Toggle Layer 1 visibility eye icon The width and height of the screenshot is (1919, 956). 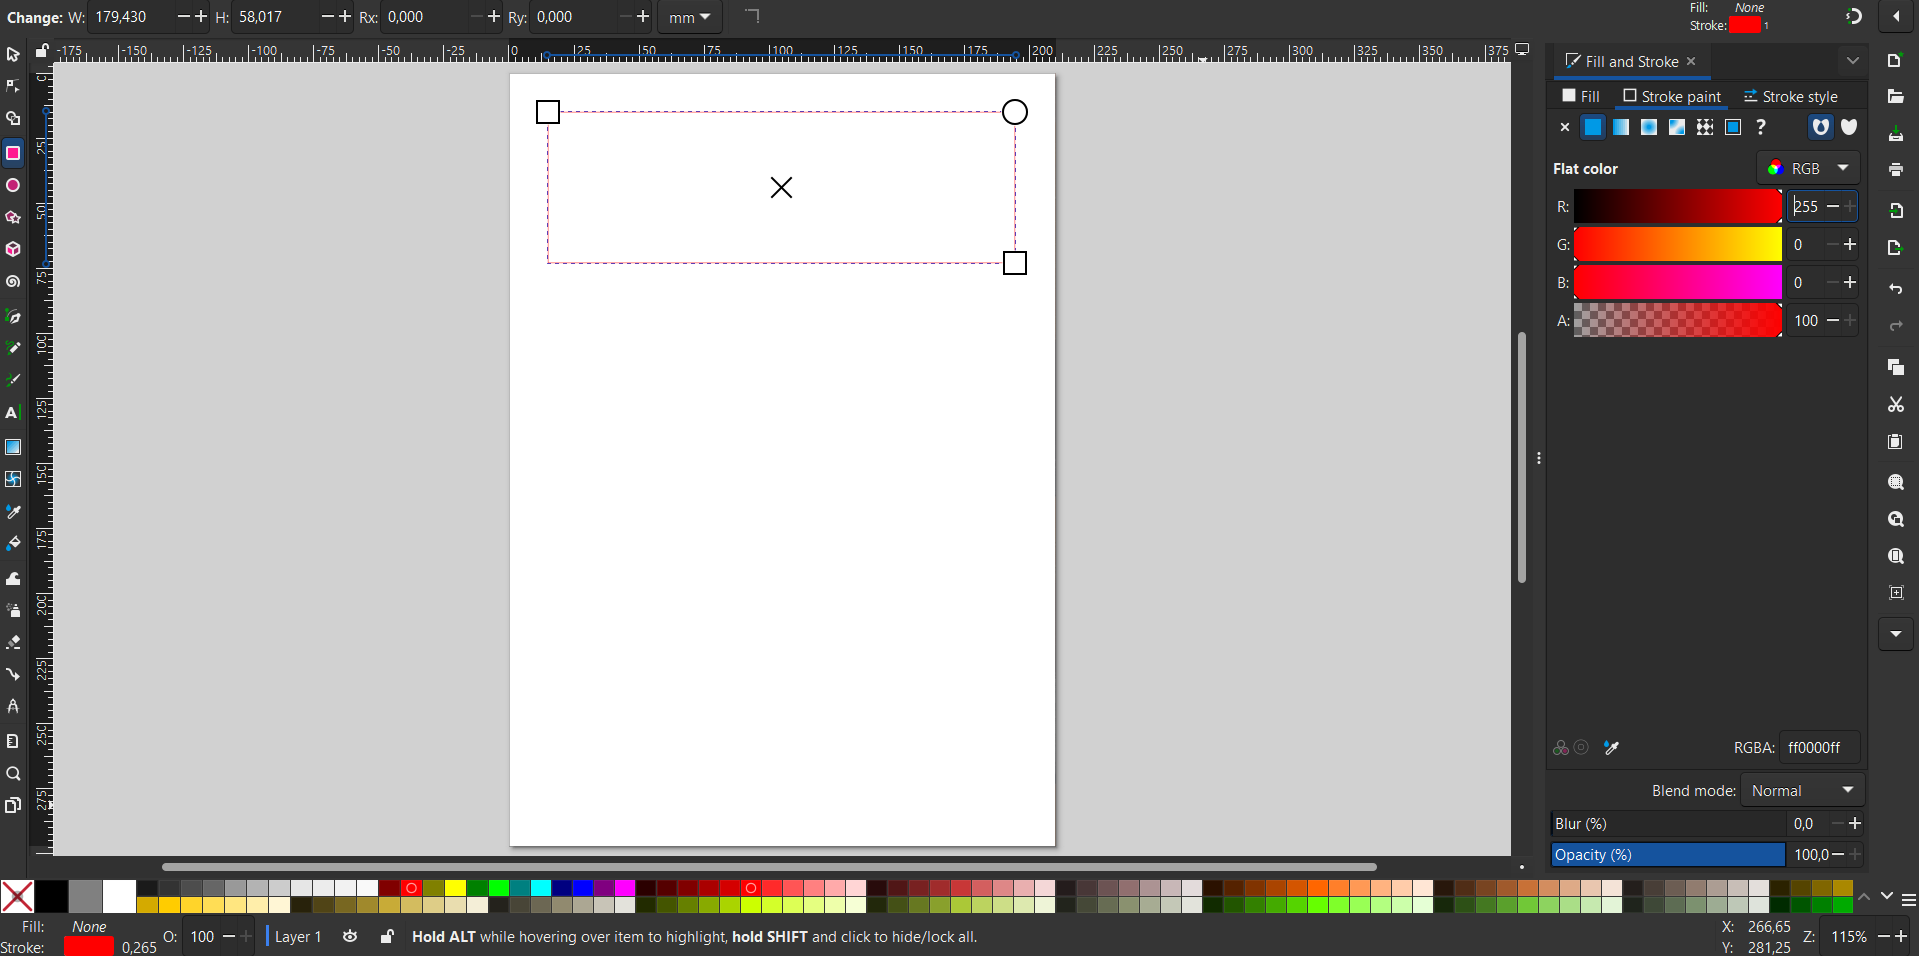click(350, 937)
